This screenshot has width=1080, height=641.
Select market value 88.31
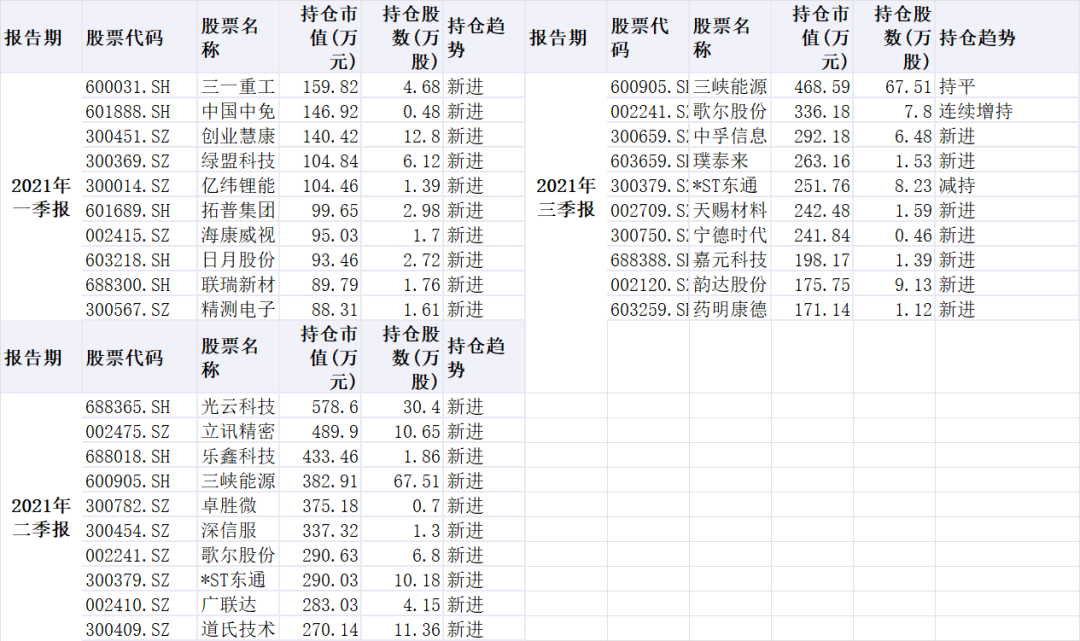click(x=335, y=310)
